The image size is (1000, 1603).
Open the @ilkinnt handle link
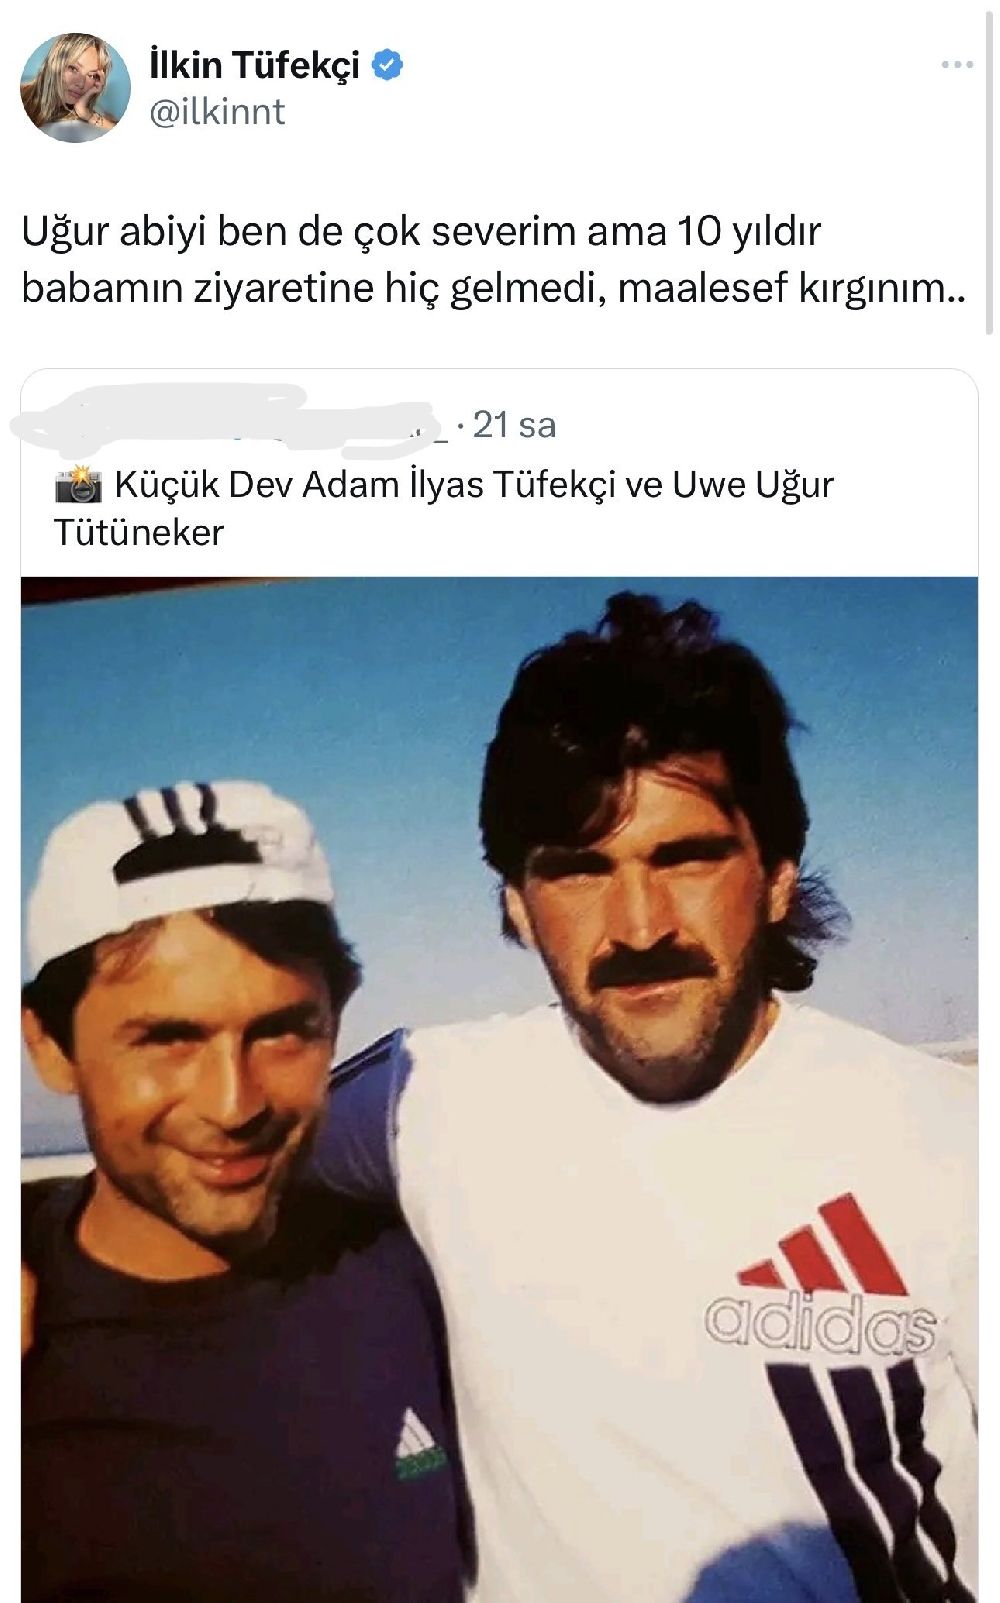[217, 111]
